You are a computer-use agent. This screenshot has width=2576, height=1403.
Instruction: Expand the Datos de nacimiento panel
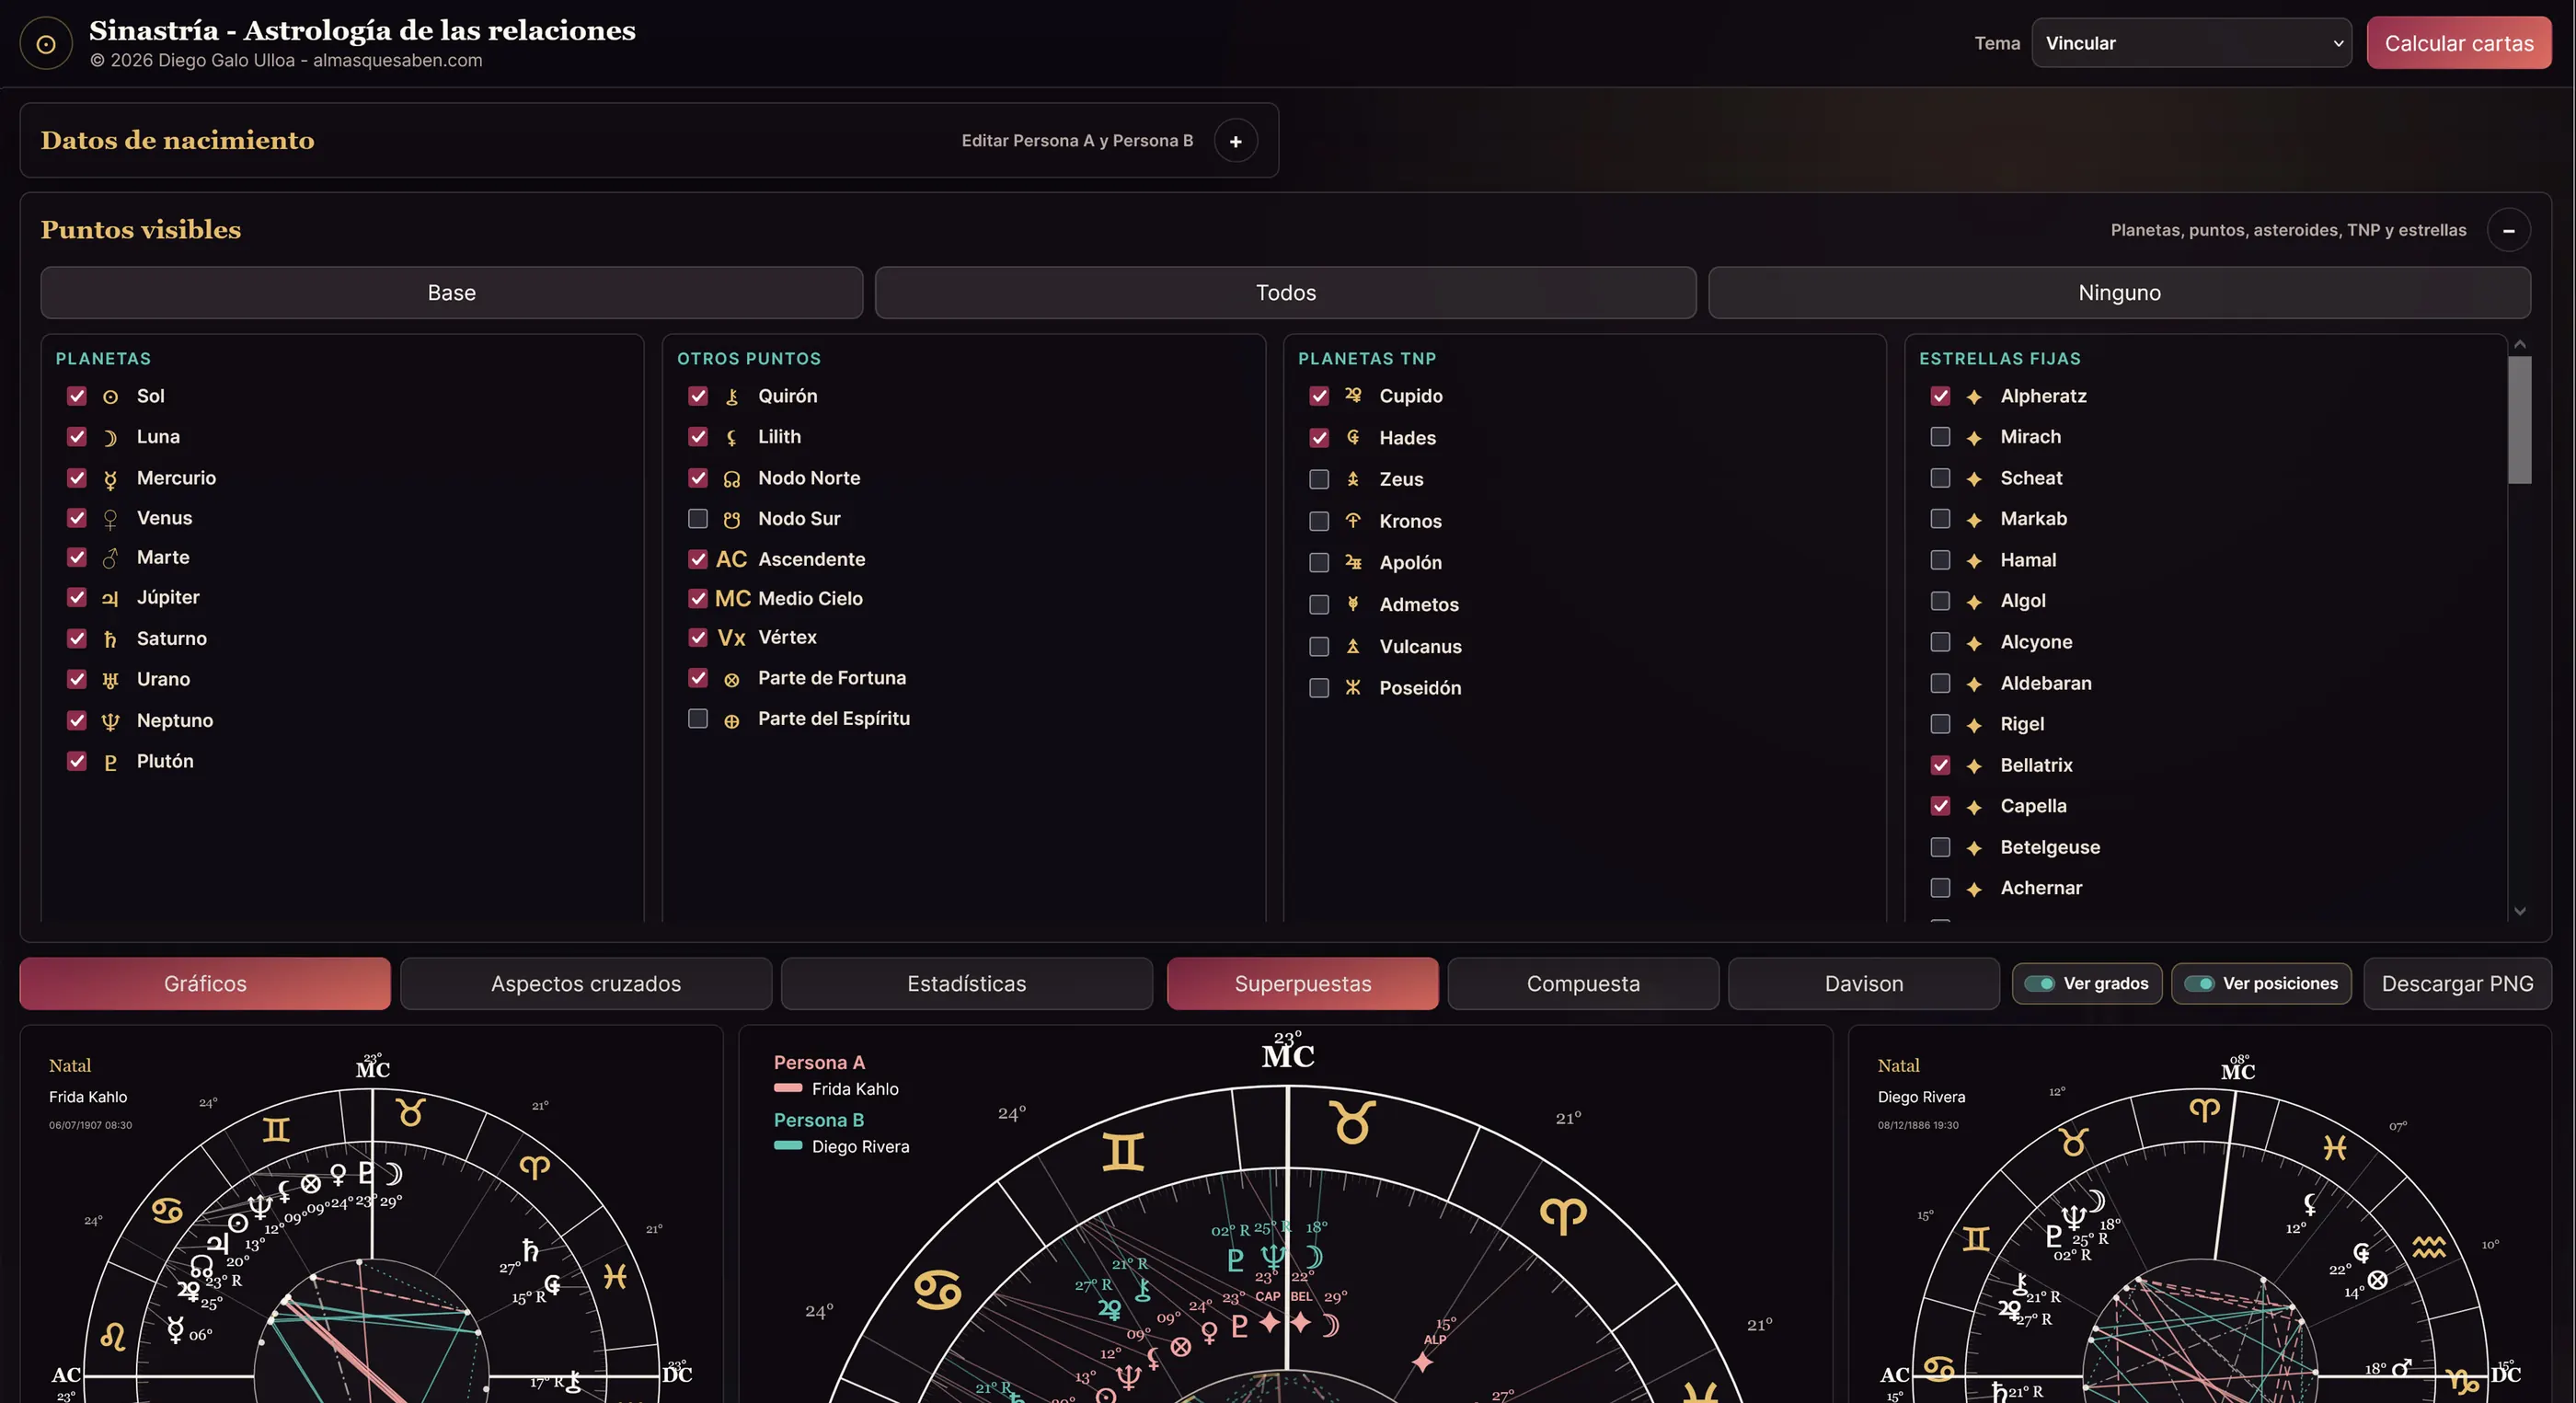tap(1236, 141)
